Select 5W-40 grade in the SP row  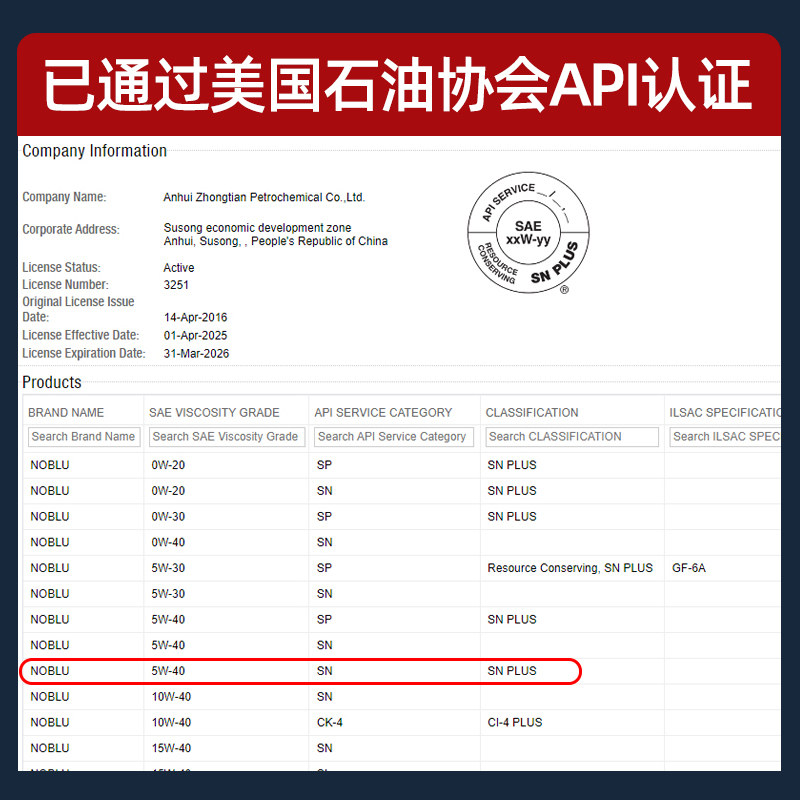168,619
